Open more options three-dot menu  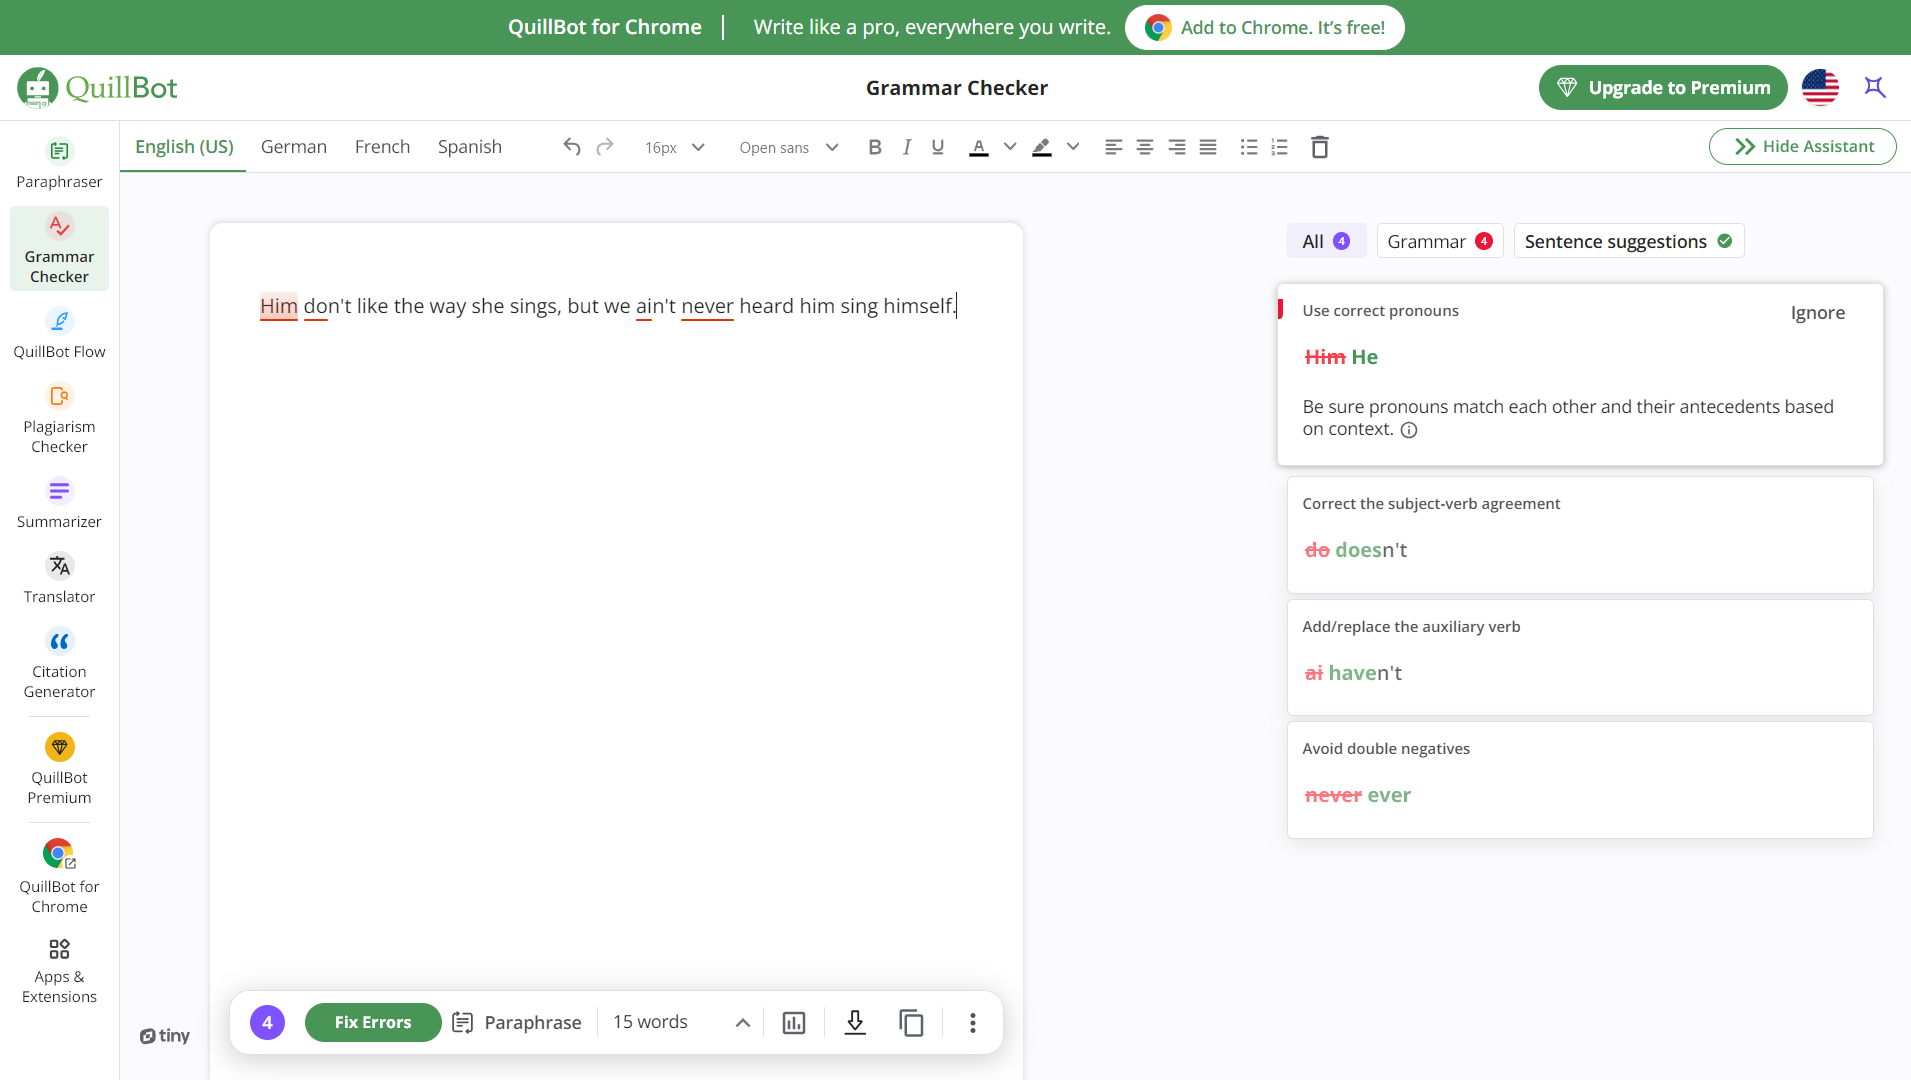[972, 1022]
